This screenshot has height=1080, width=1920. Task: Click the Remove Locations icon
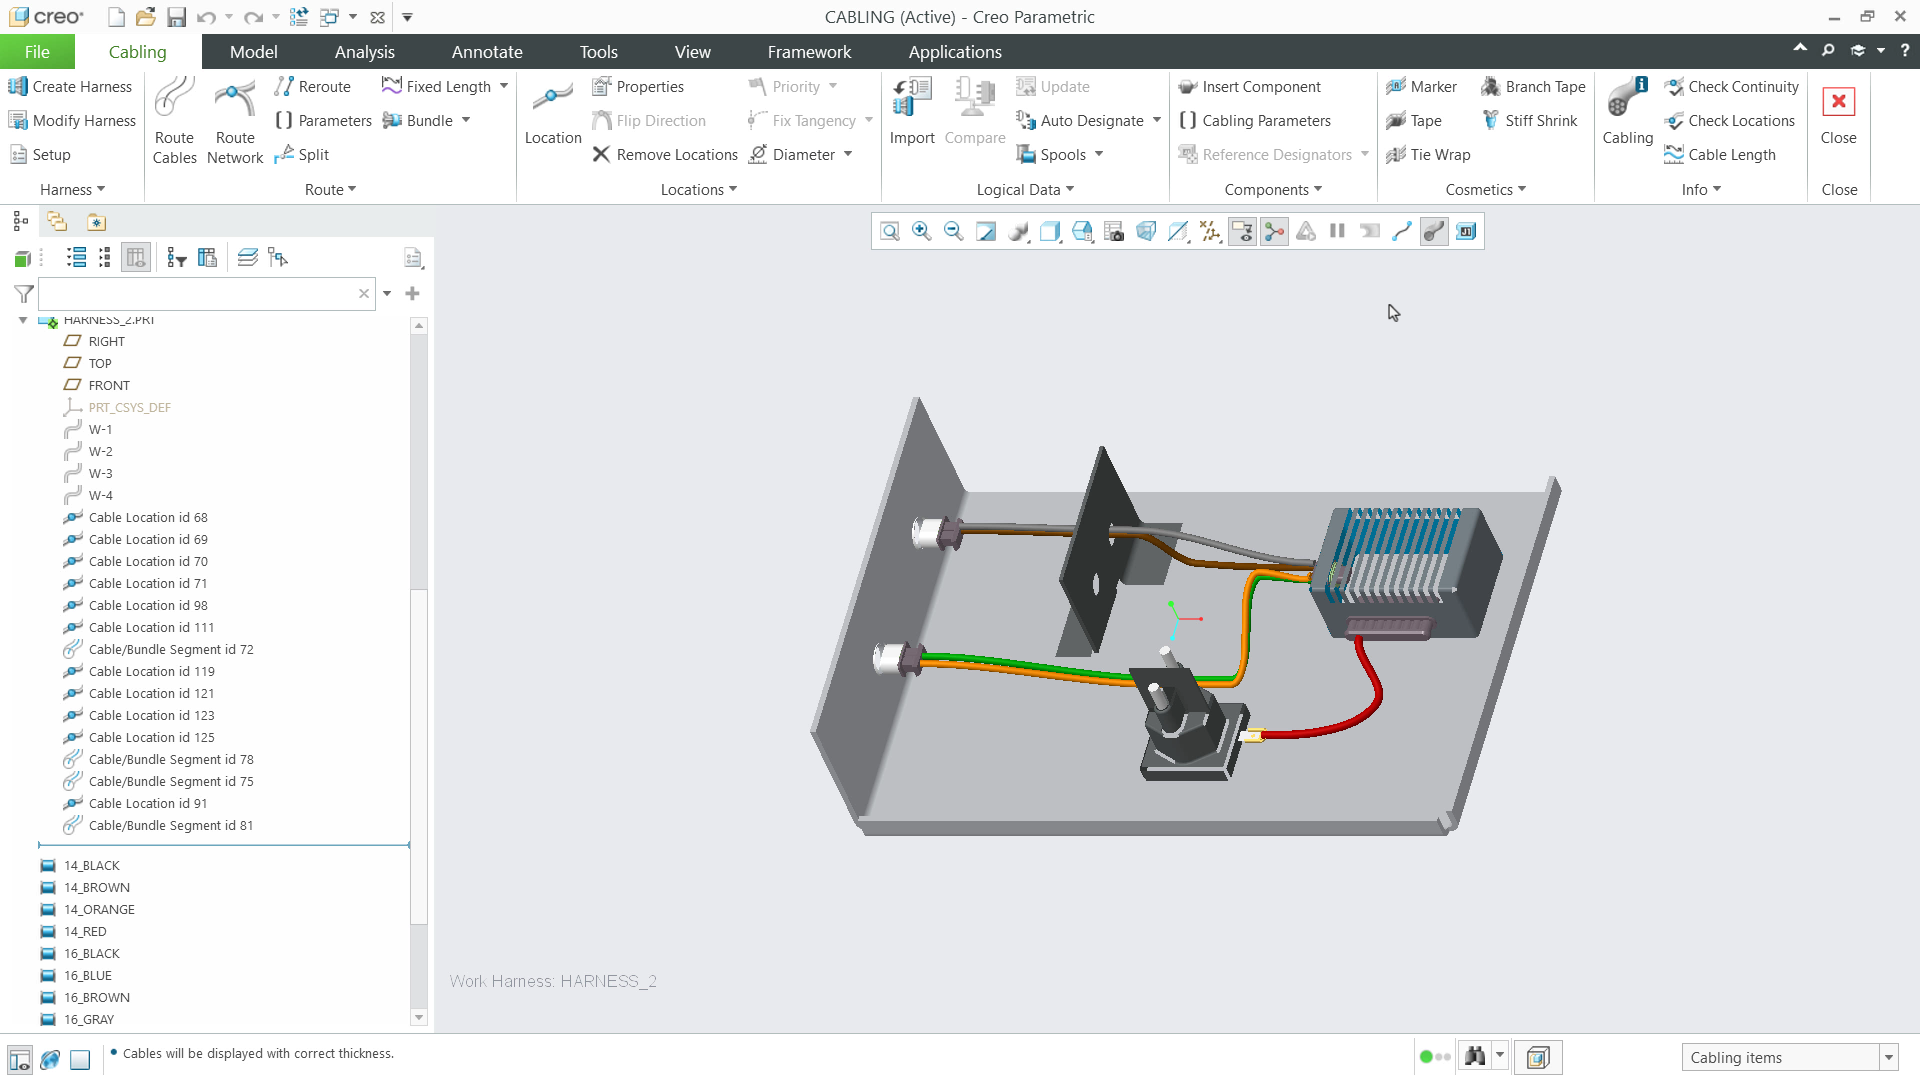601,154
